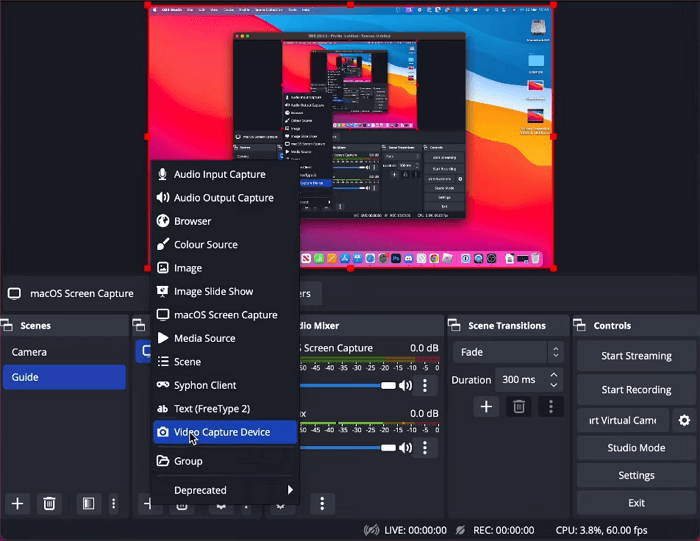Image resolution: width=700 pixels, height=541 pixels.
Task: Click the folder icon beside Group
Action: point(162,461)
